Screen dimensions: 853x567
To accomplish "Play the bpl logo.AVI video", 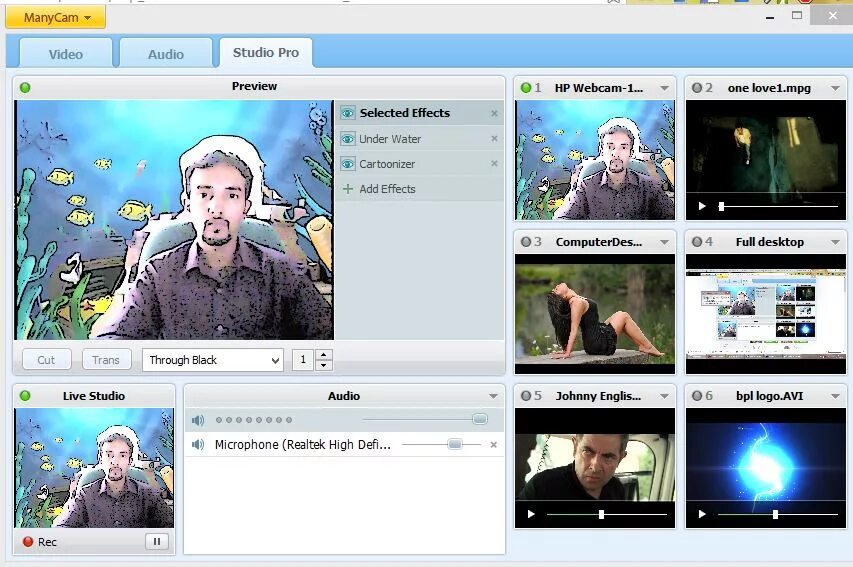I will point(702,514).
